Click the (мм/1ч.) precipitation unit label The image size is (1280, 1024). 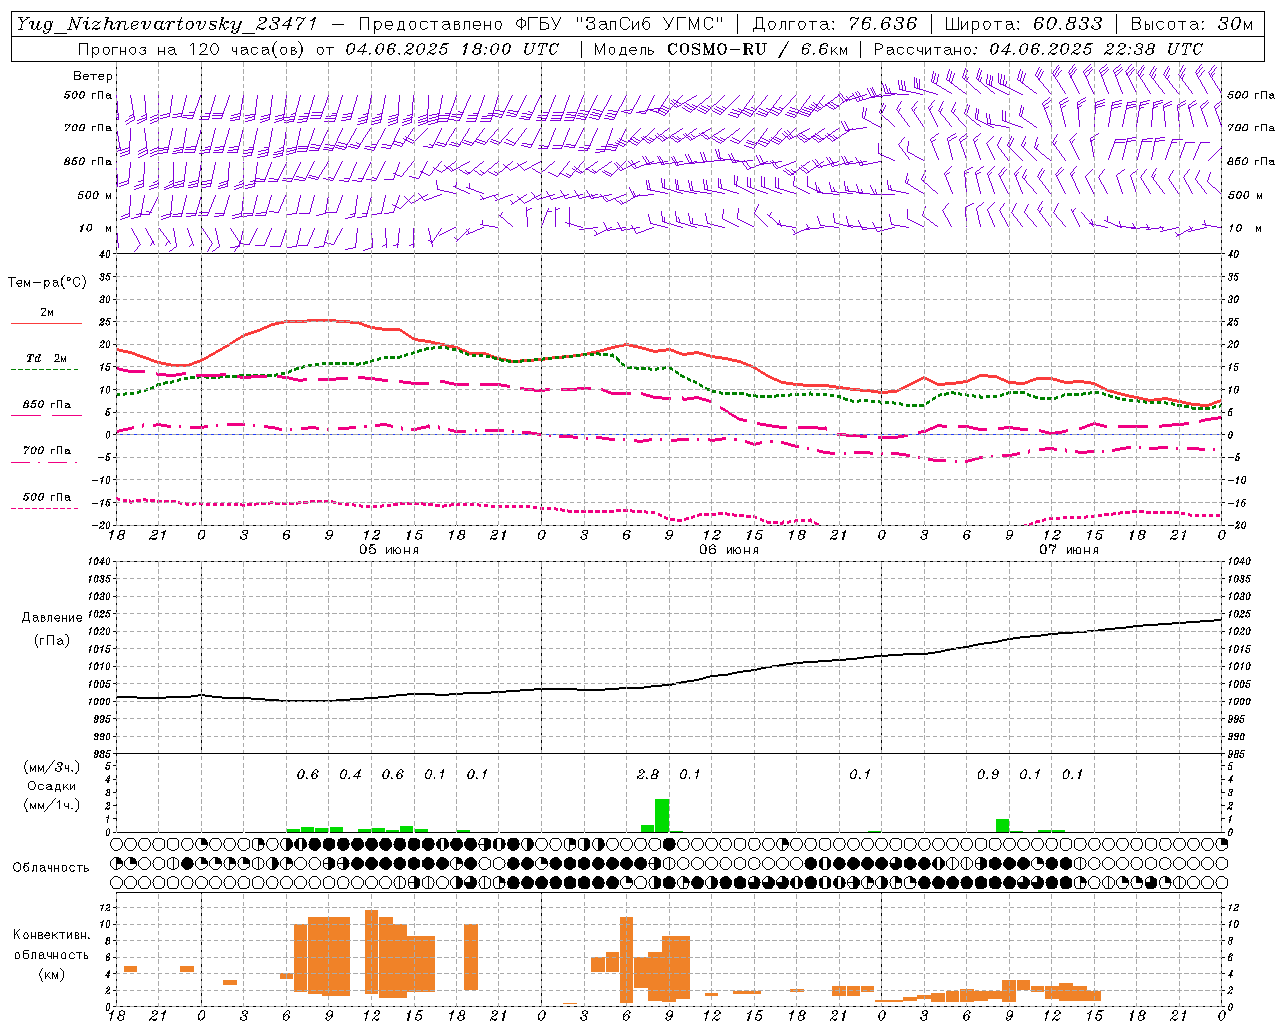[52, 805]
